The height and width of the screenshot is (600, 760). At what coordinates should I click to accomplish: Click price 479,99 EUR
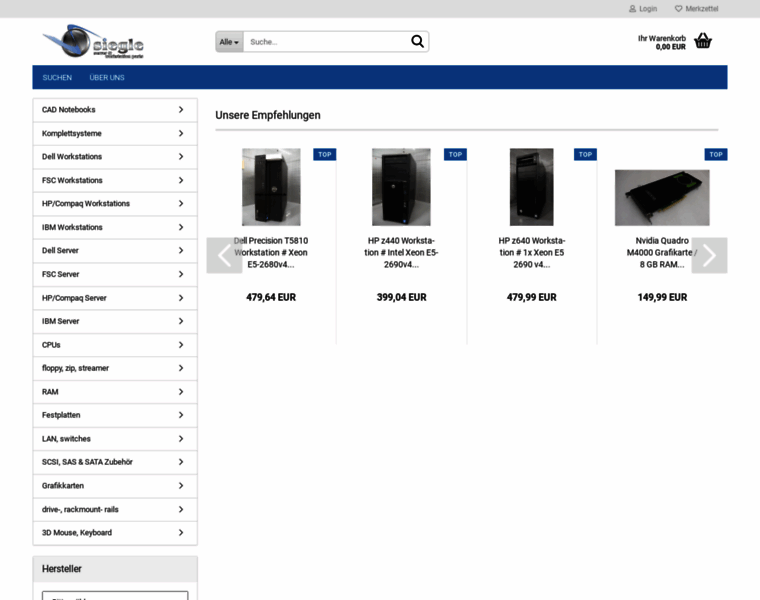point(532,298)
